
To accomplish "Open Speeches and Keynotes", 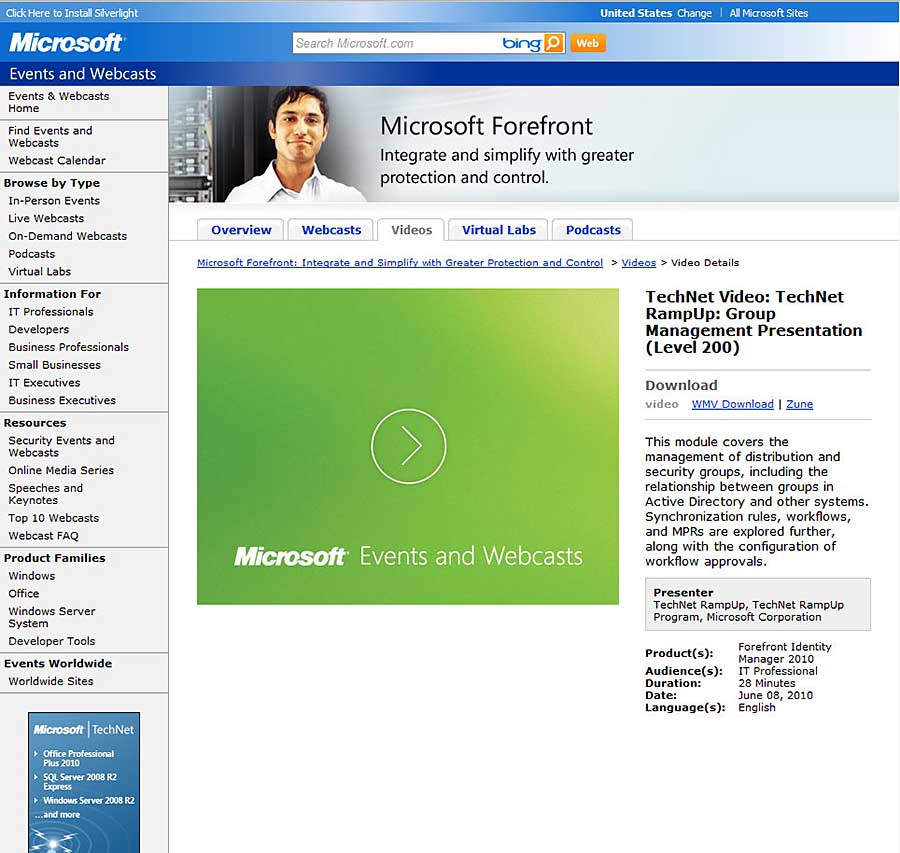I will tap(45, 494).
